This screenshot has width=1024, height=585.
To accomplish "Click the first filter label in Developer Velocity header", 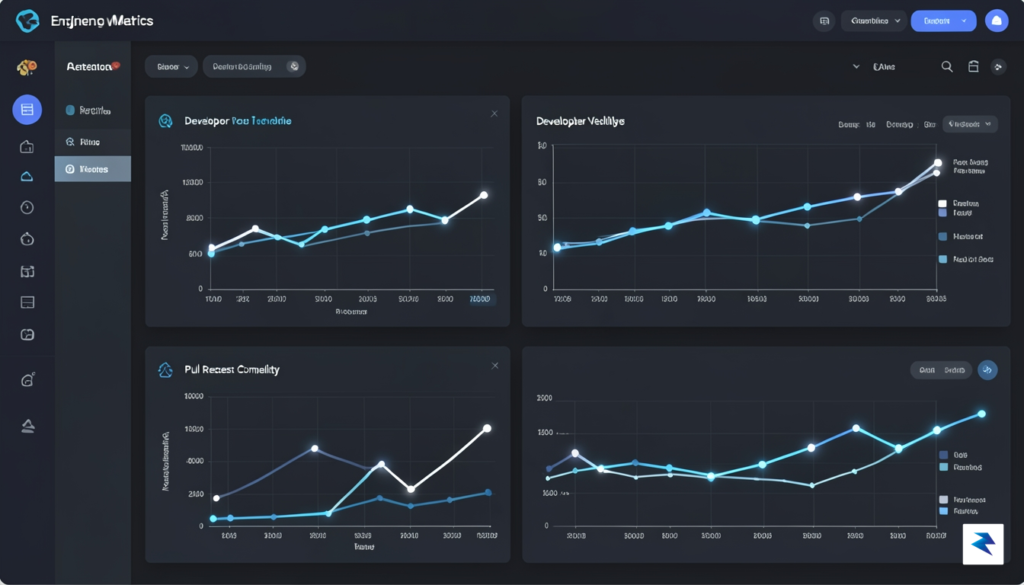I will [x=856, y=124].
